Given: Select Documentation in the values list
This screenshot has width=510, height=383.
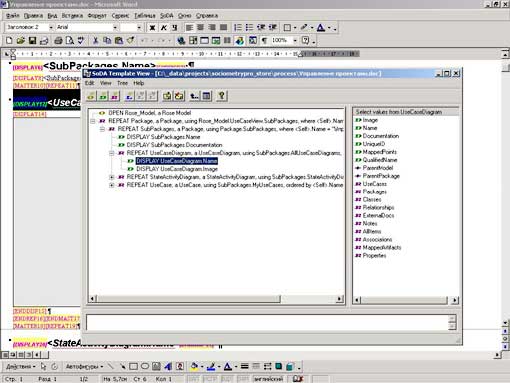Looking at the screenshot, I should click(381, 136).
